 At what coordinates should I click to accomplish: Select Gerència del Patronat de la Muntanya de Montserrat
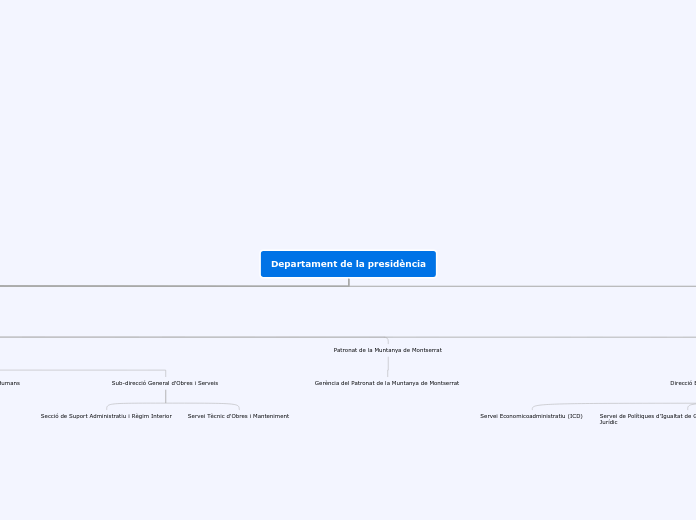[x=387, y=383]
